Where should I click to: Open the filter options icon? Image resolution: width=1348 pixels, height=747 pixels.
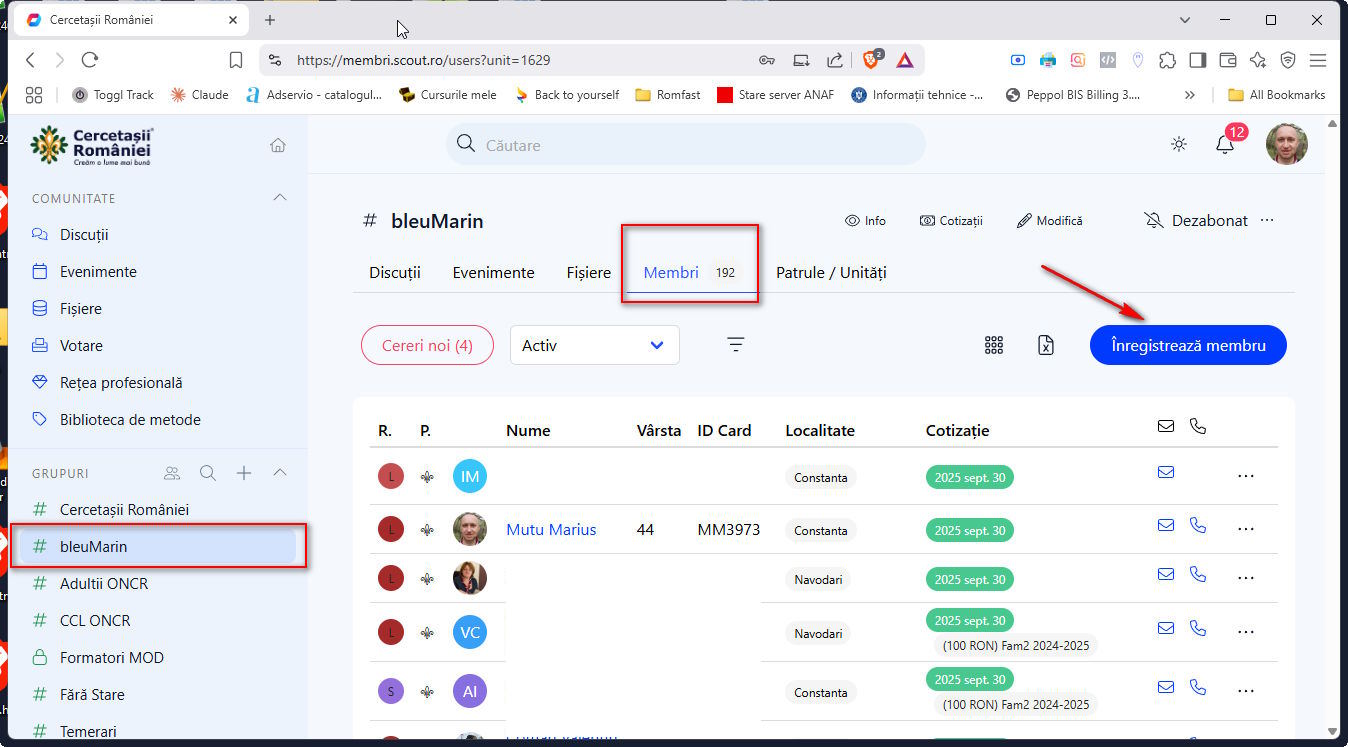coord(736,345)
